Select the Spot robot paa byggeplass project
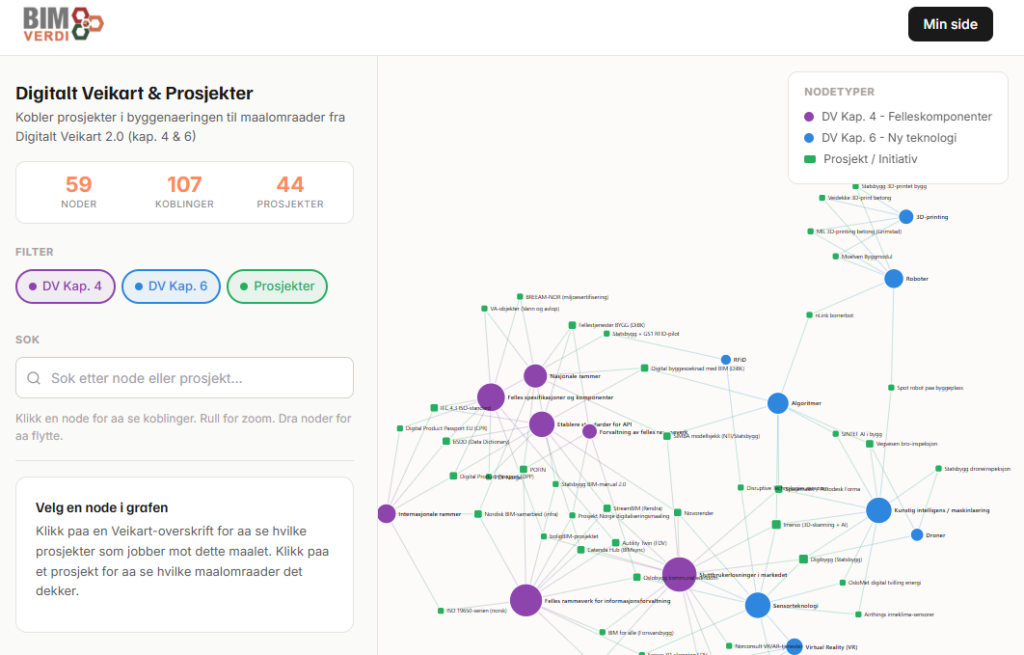Image resolution: width=1024 pixels, height=655 pixels. [890, 388]
